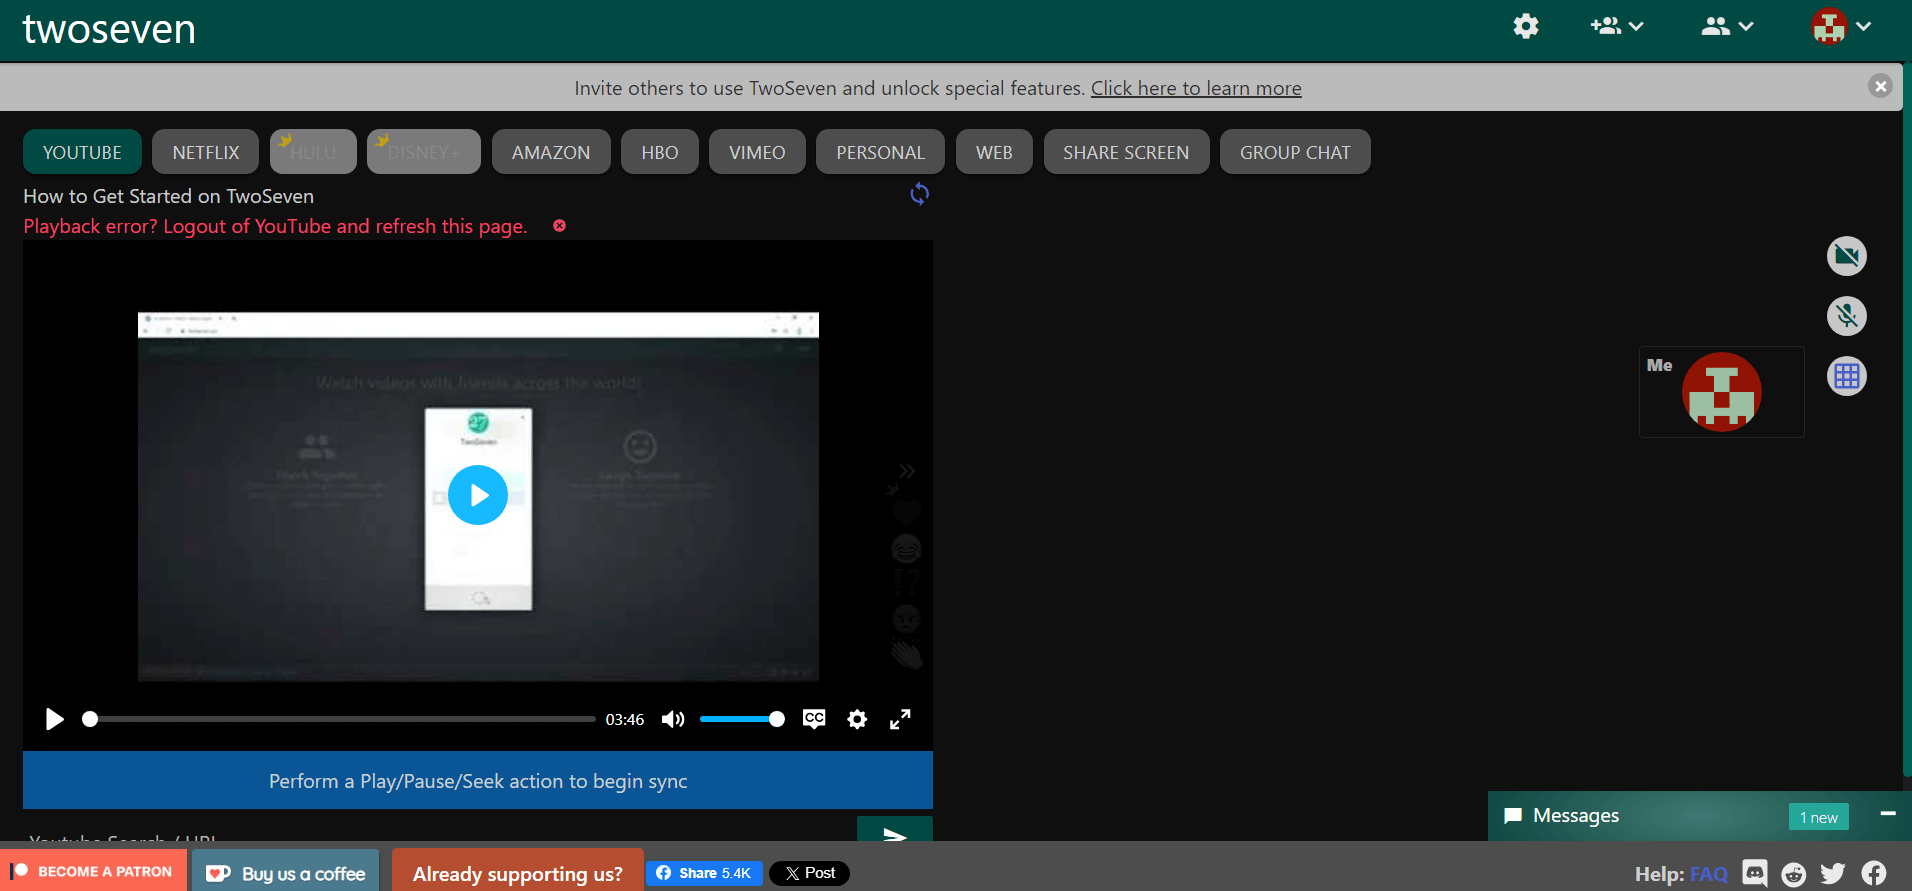Toggle the microphone mute button

coord(1846,316)
